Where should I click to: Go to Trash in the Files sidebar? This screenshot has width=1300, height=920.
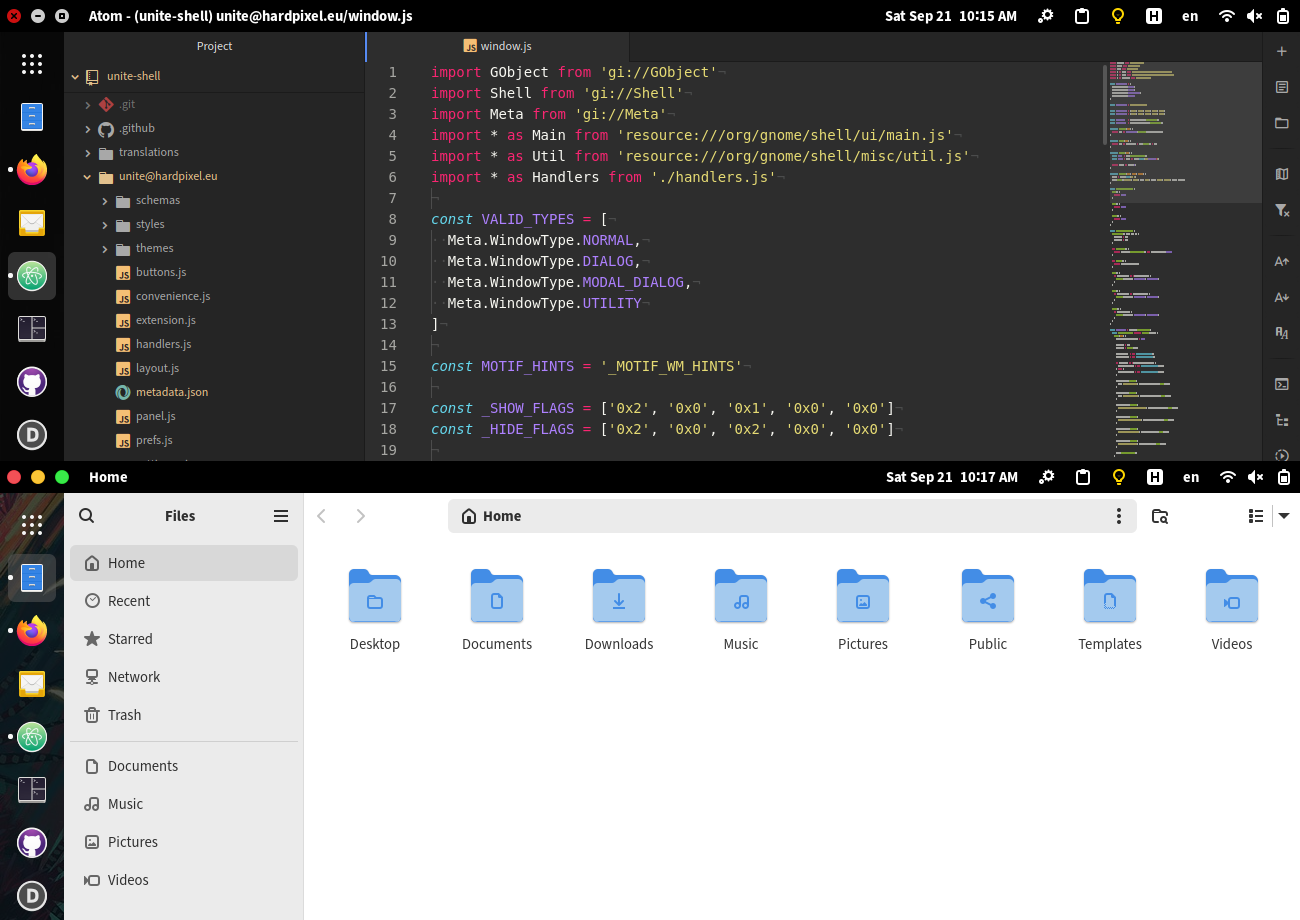[x=124, y=715]
